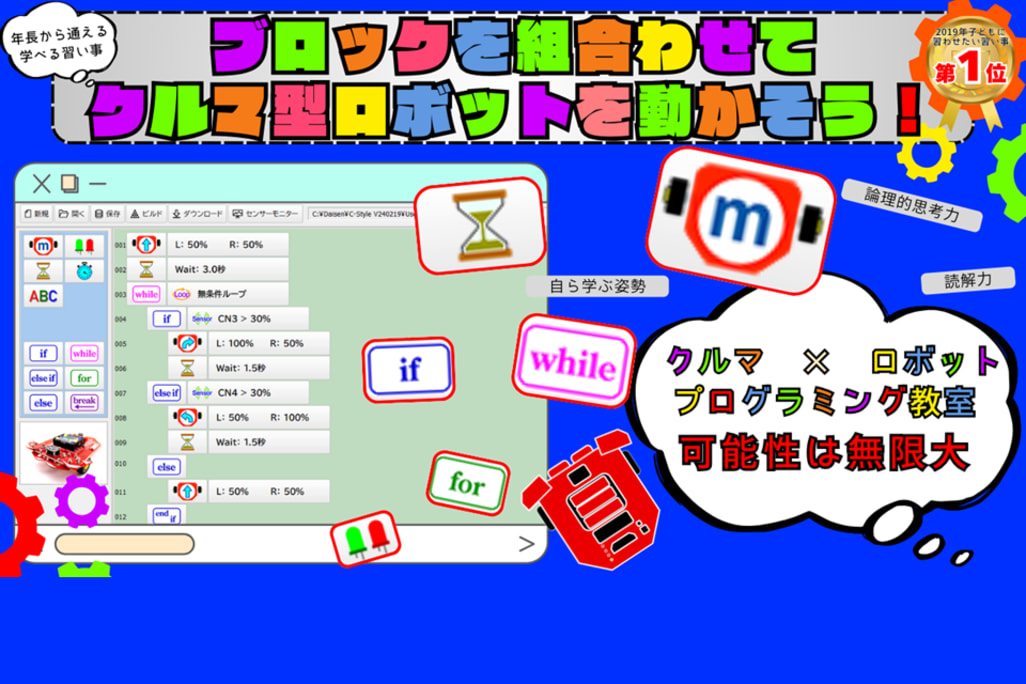1026x684 pixels.
Task: Choose the blue stopwatch timer block in the palette
Action: (84, 271)
